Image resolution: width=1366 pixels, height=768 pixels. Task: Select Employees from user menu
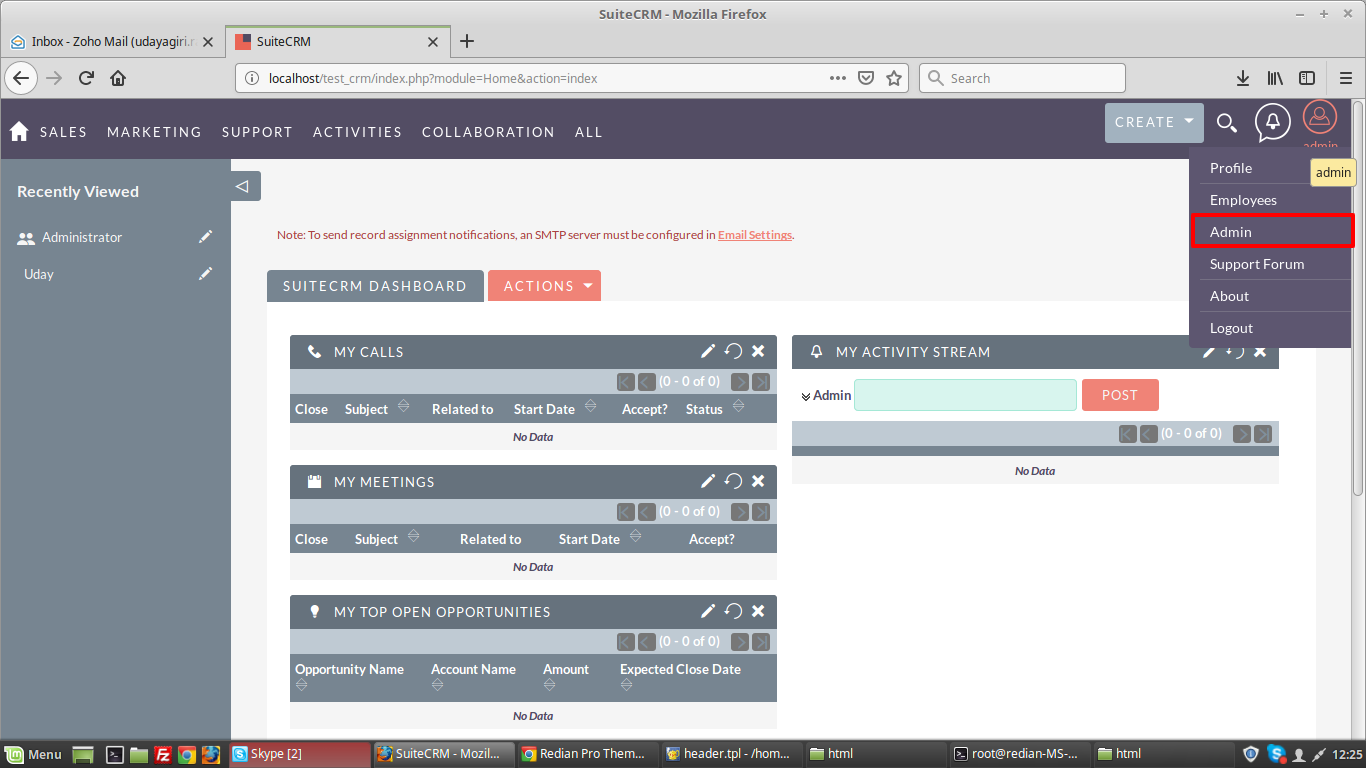(1243, 200)
